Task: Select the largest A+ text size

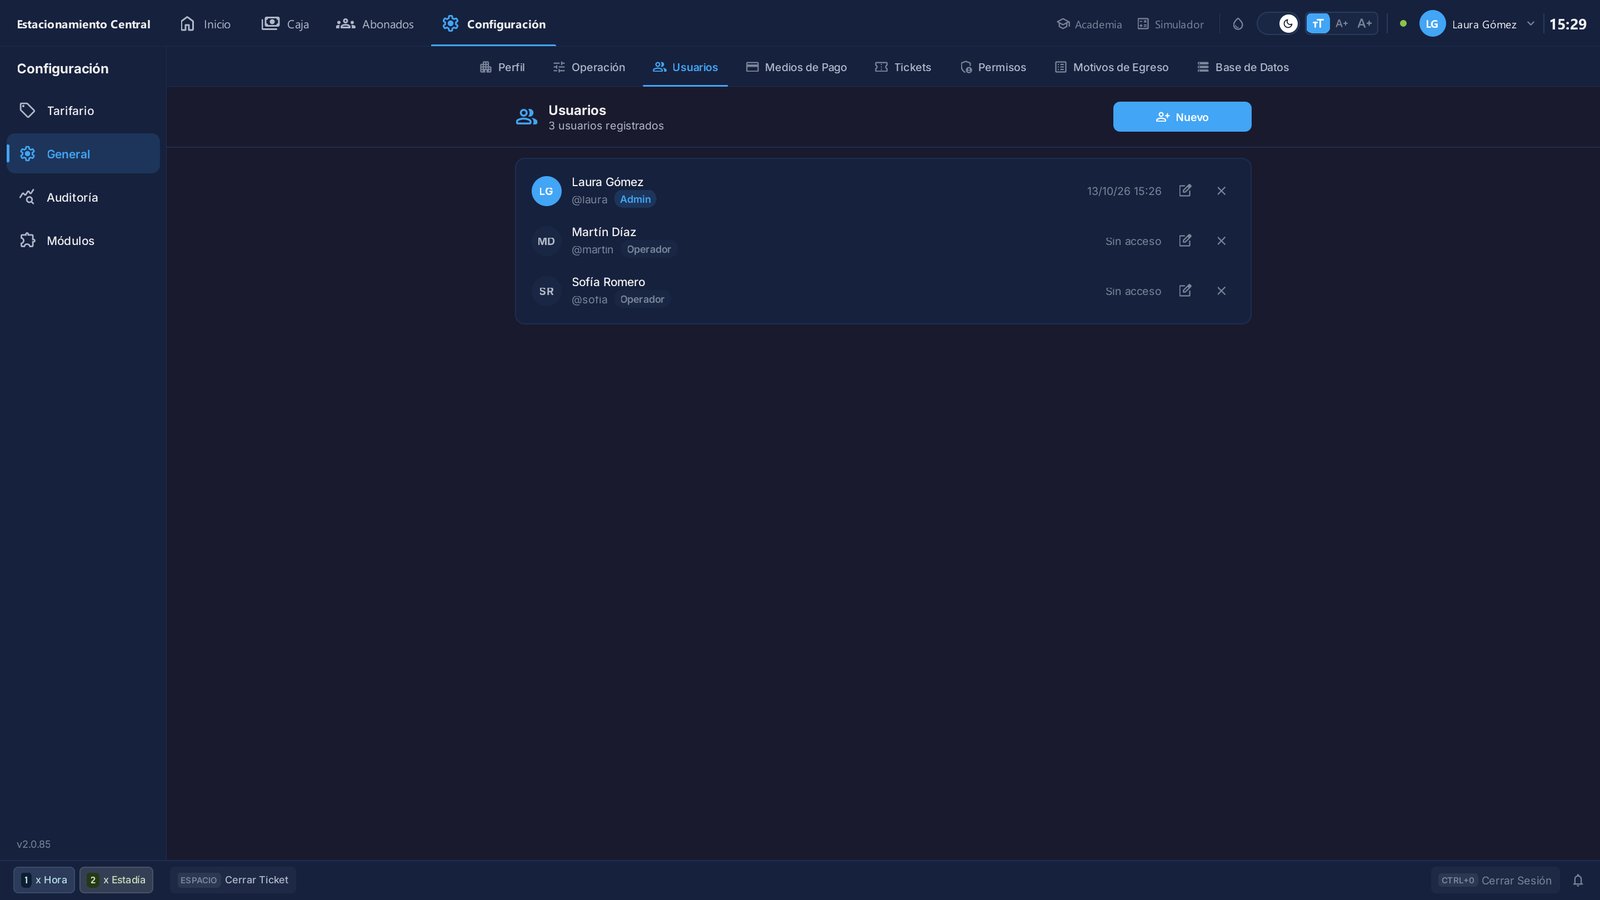Action: (x=1365, y=24)
